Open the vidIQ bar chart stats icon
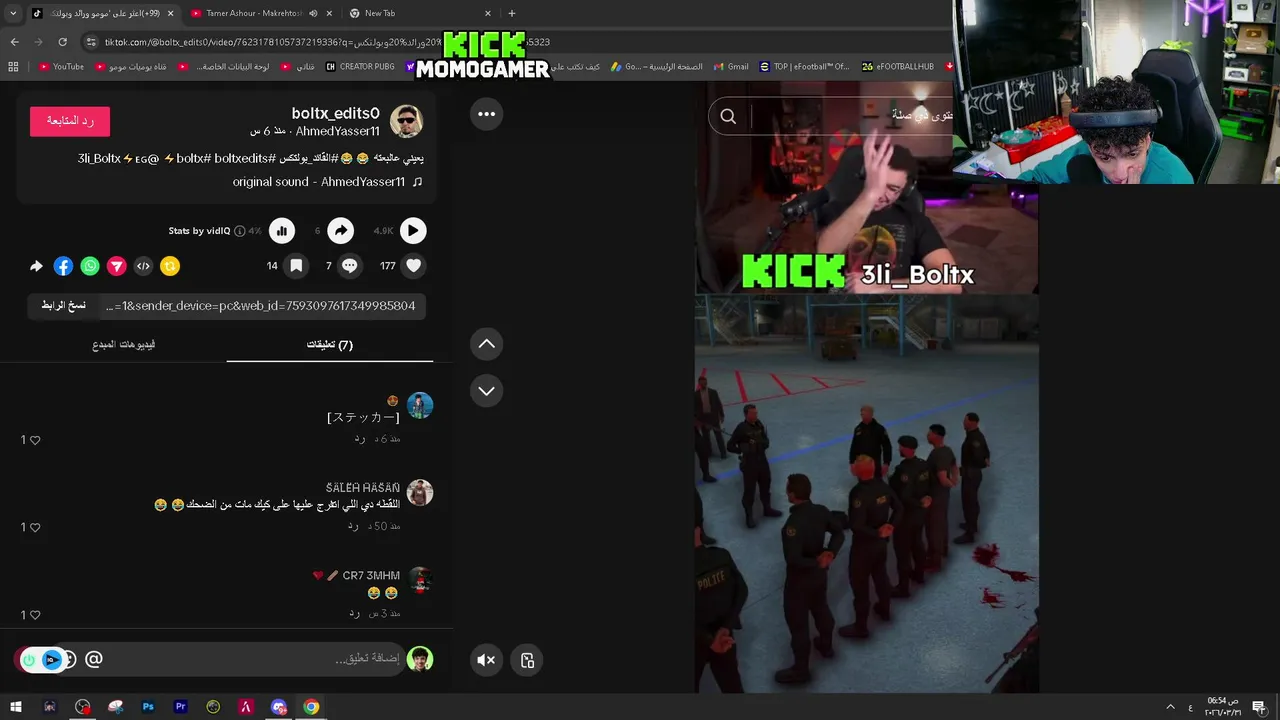This screenshot has width=1280, height=720. click(x=282, y=231)
